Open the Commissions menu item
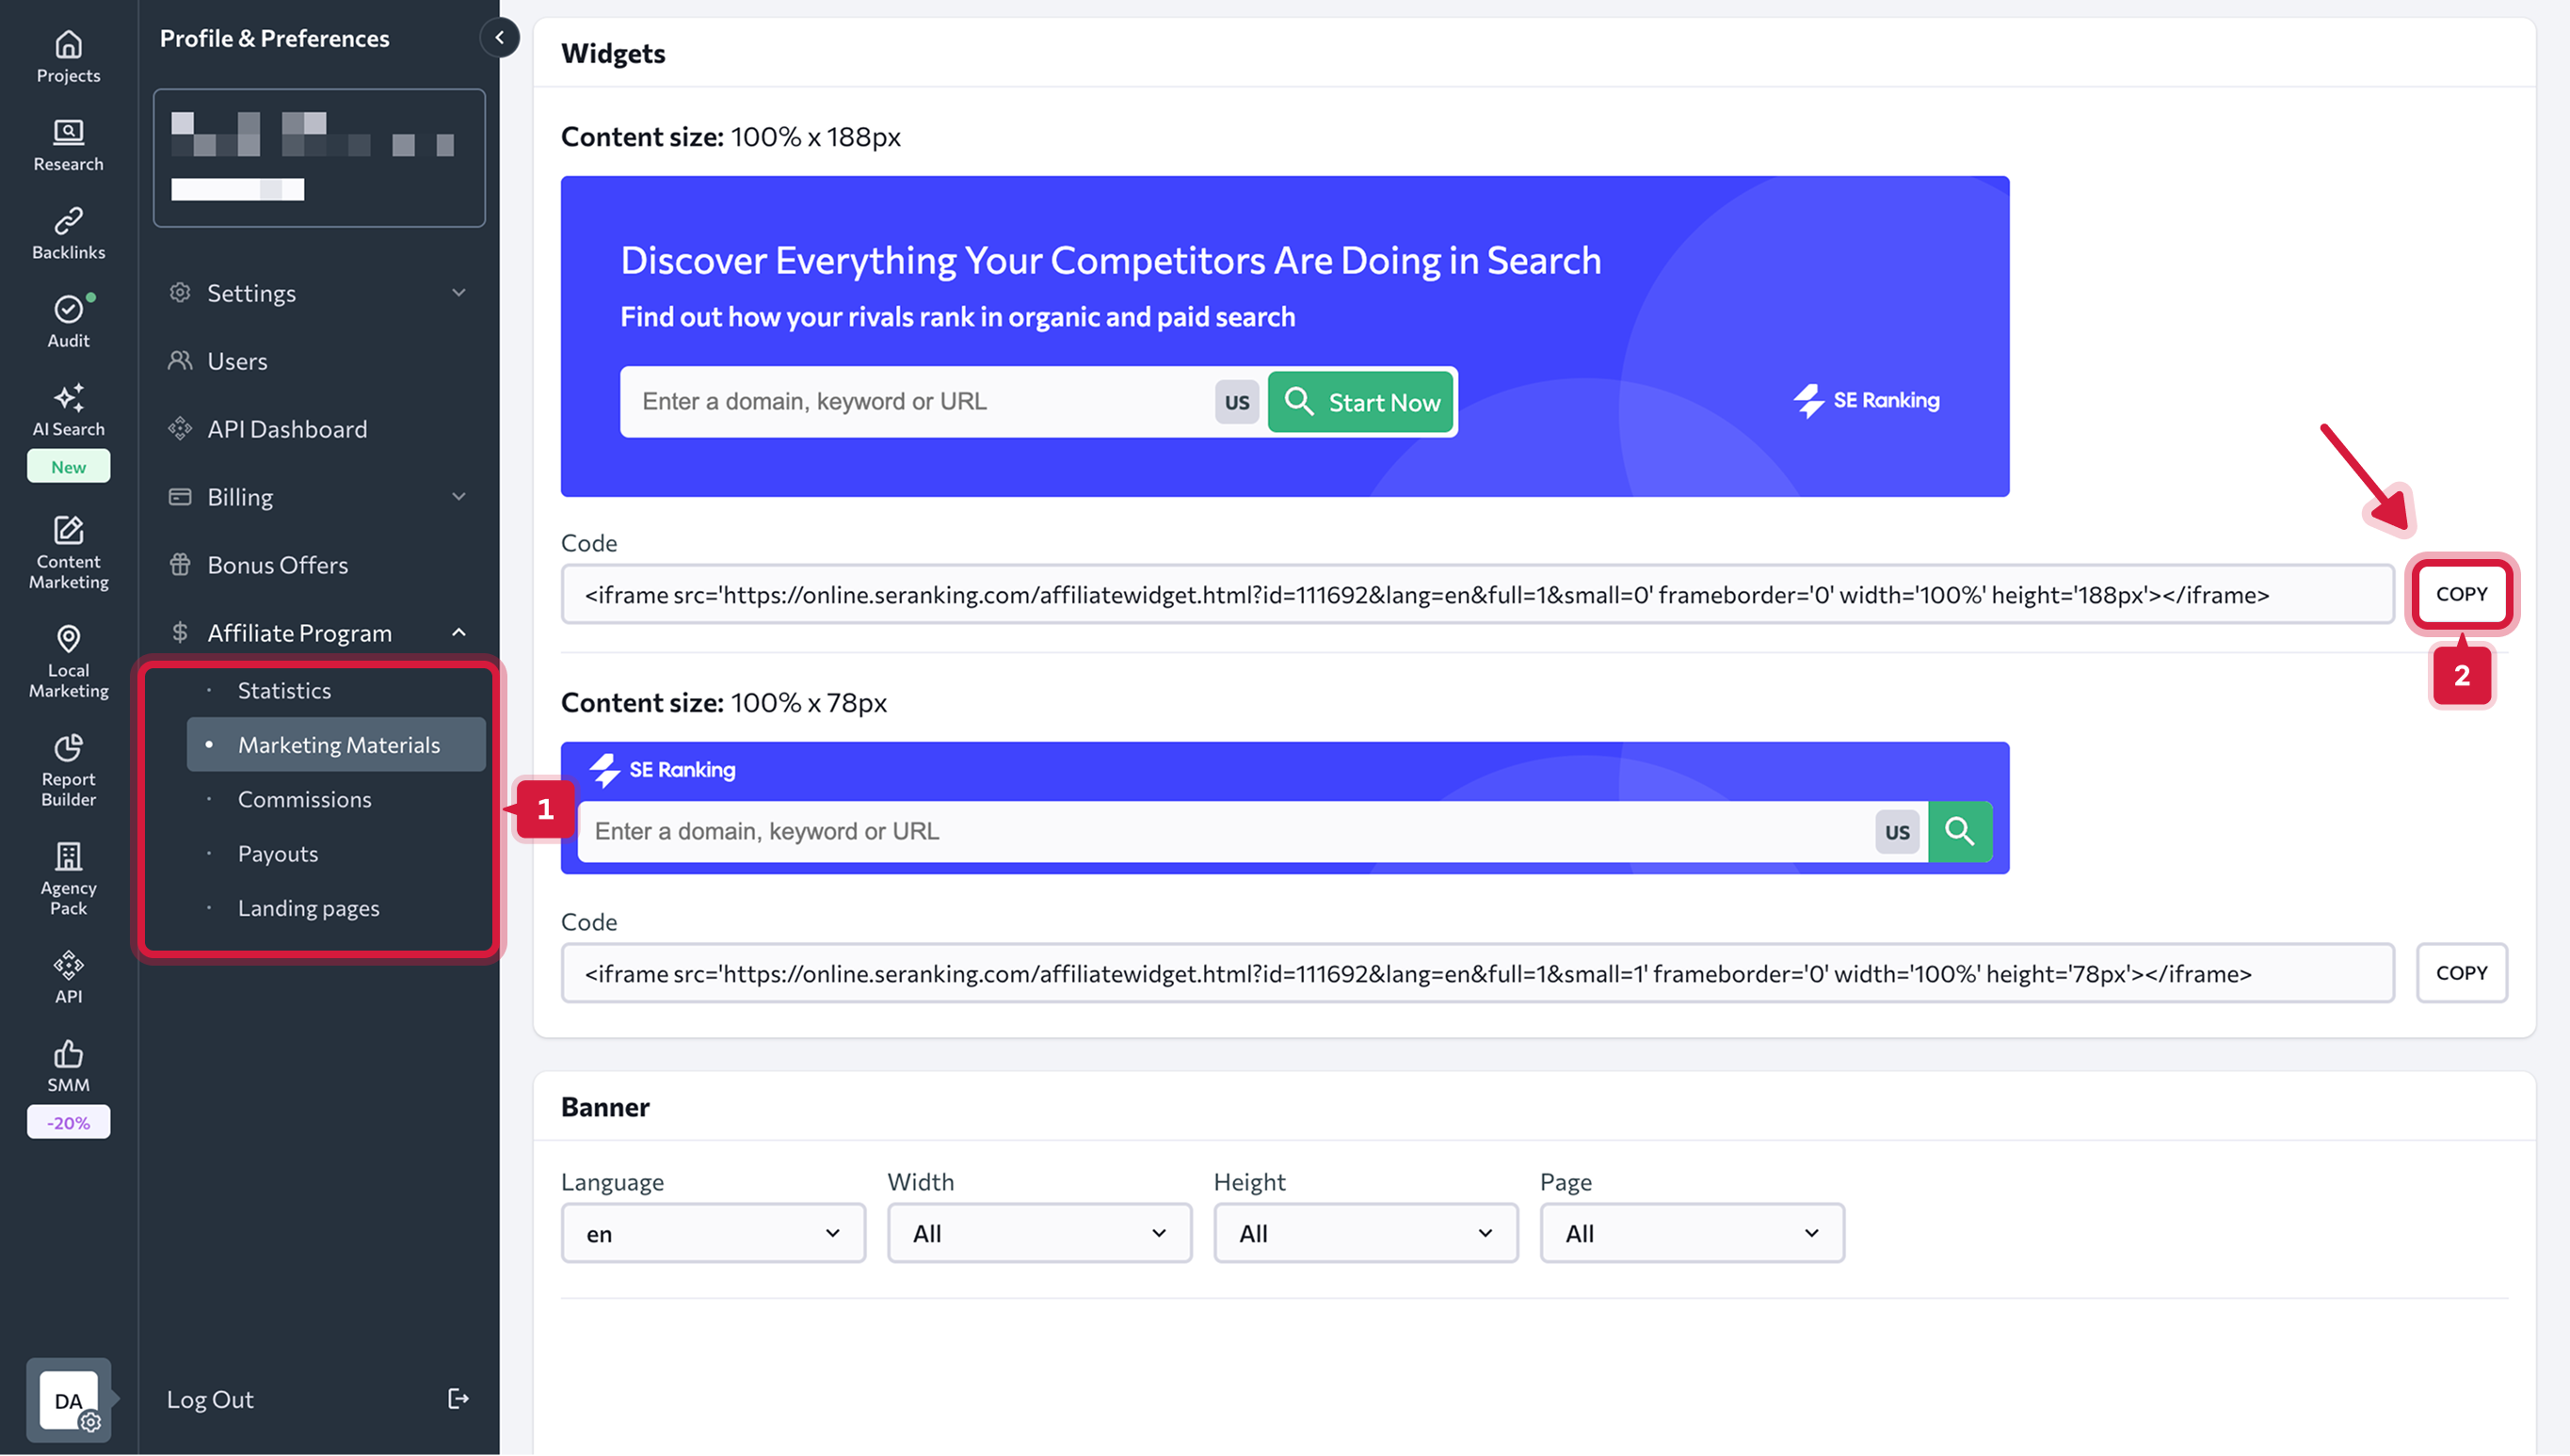This screenshot has width=2570, height=1456. pos(304,799)
